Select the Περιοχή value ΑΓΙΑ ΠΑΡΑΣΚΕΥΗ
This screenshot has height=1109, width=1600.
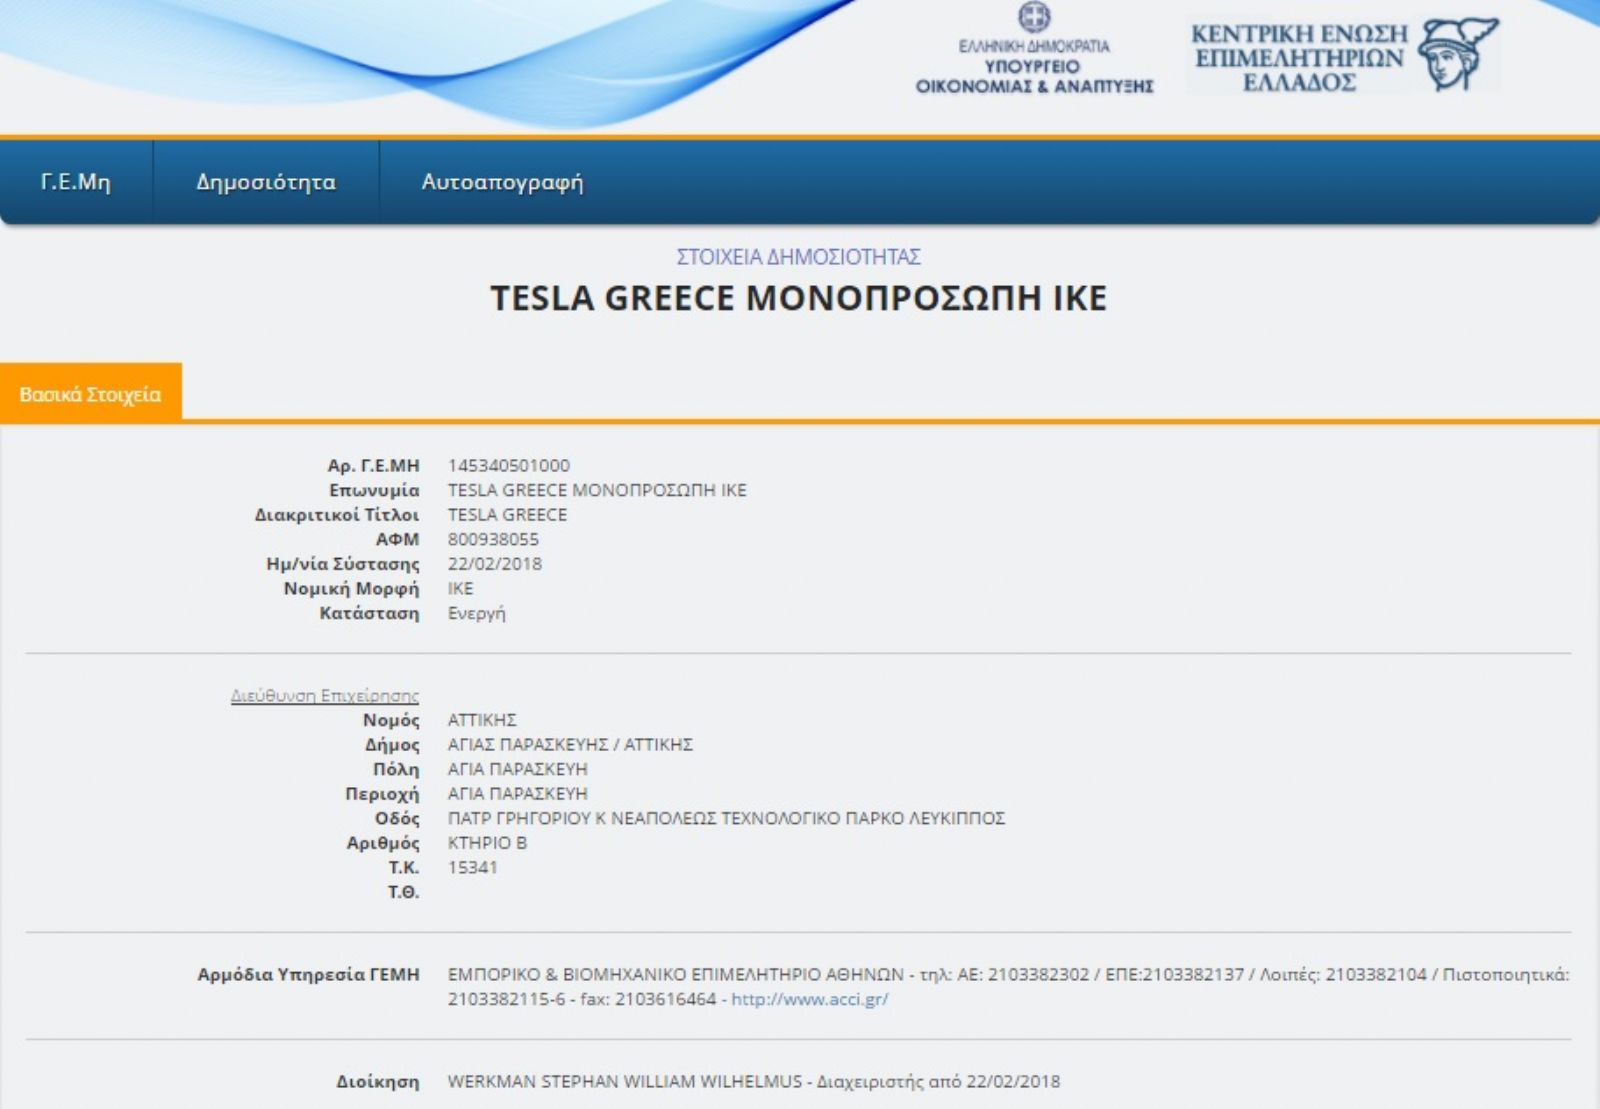tap(517, 794)
